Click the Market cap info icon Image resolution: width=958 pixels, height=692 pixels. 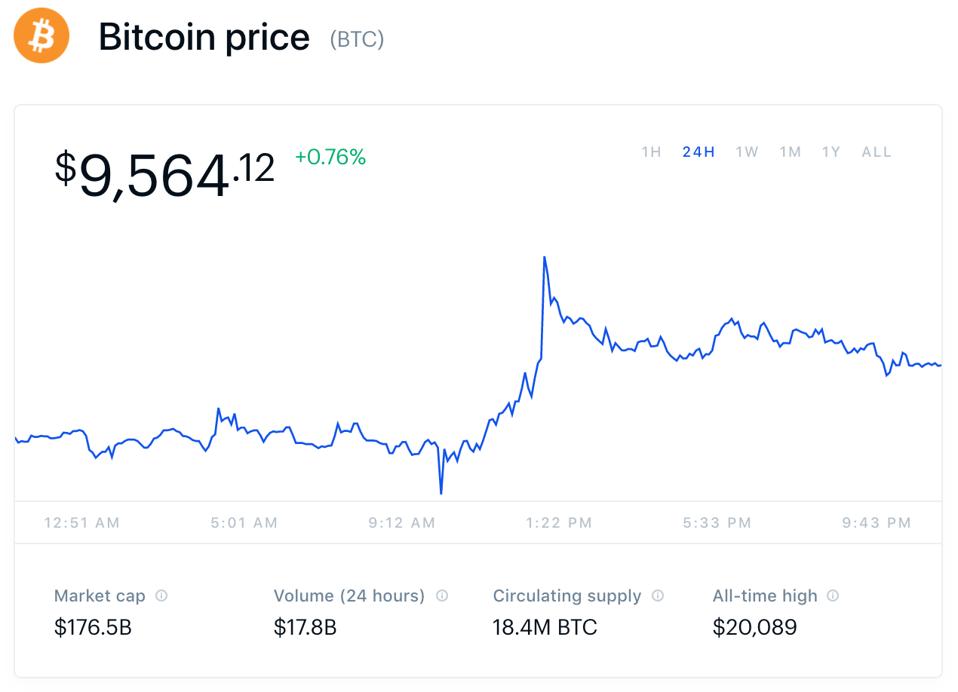coord(162,595)
